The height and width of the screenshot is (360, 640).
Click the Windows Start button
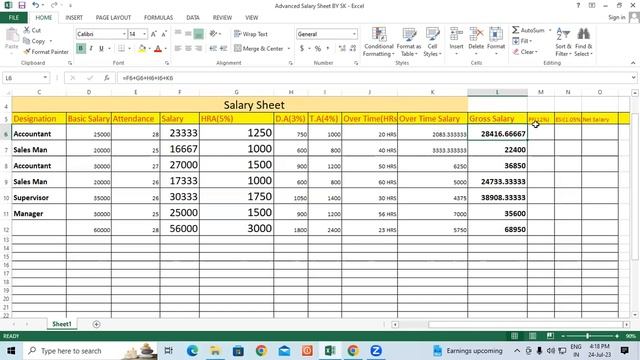pos(11,351)
